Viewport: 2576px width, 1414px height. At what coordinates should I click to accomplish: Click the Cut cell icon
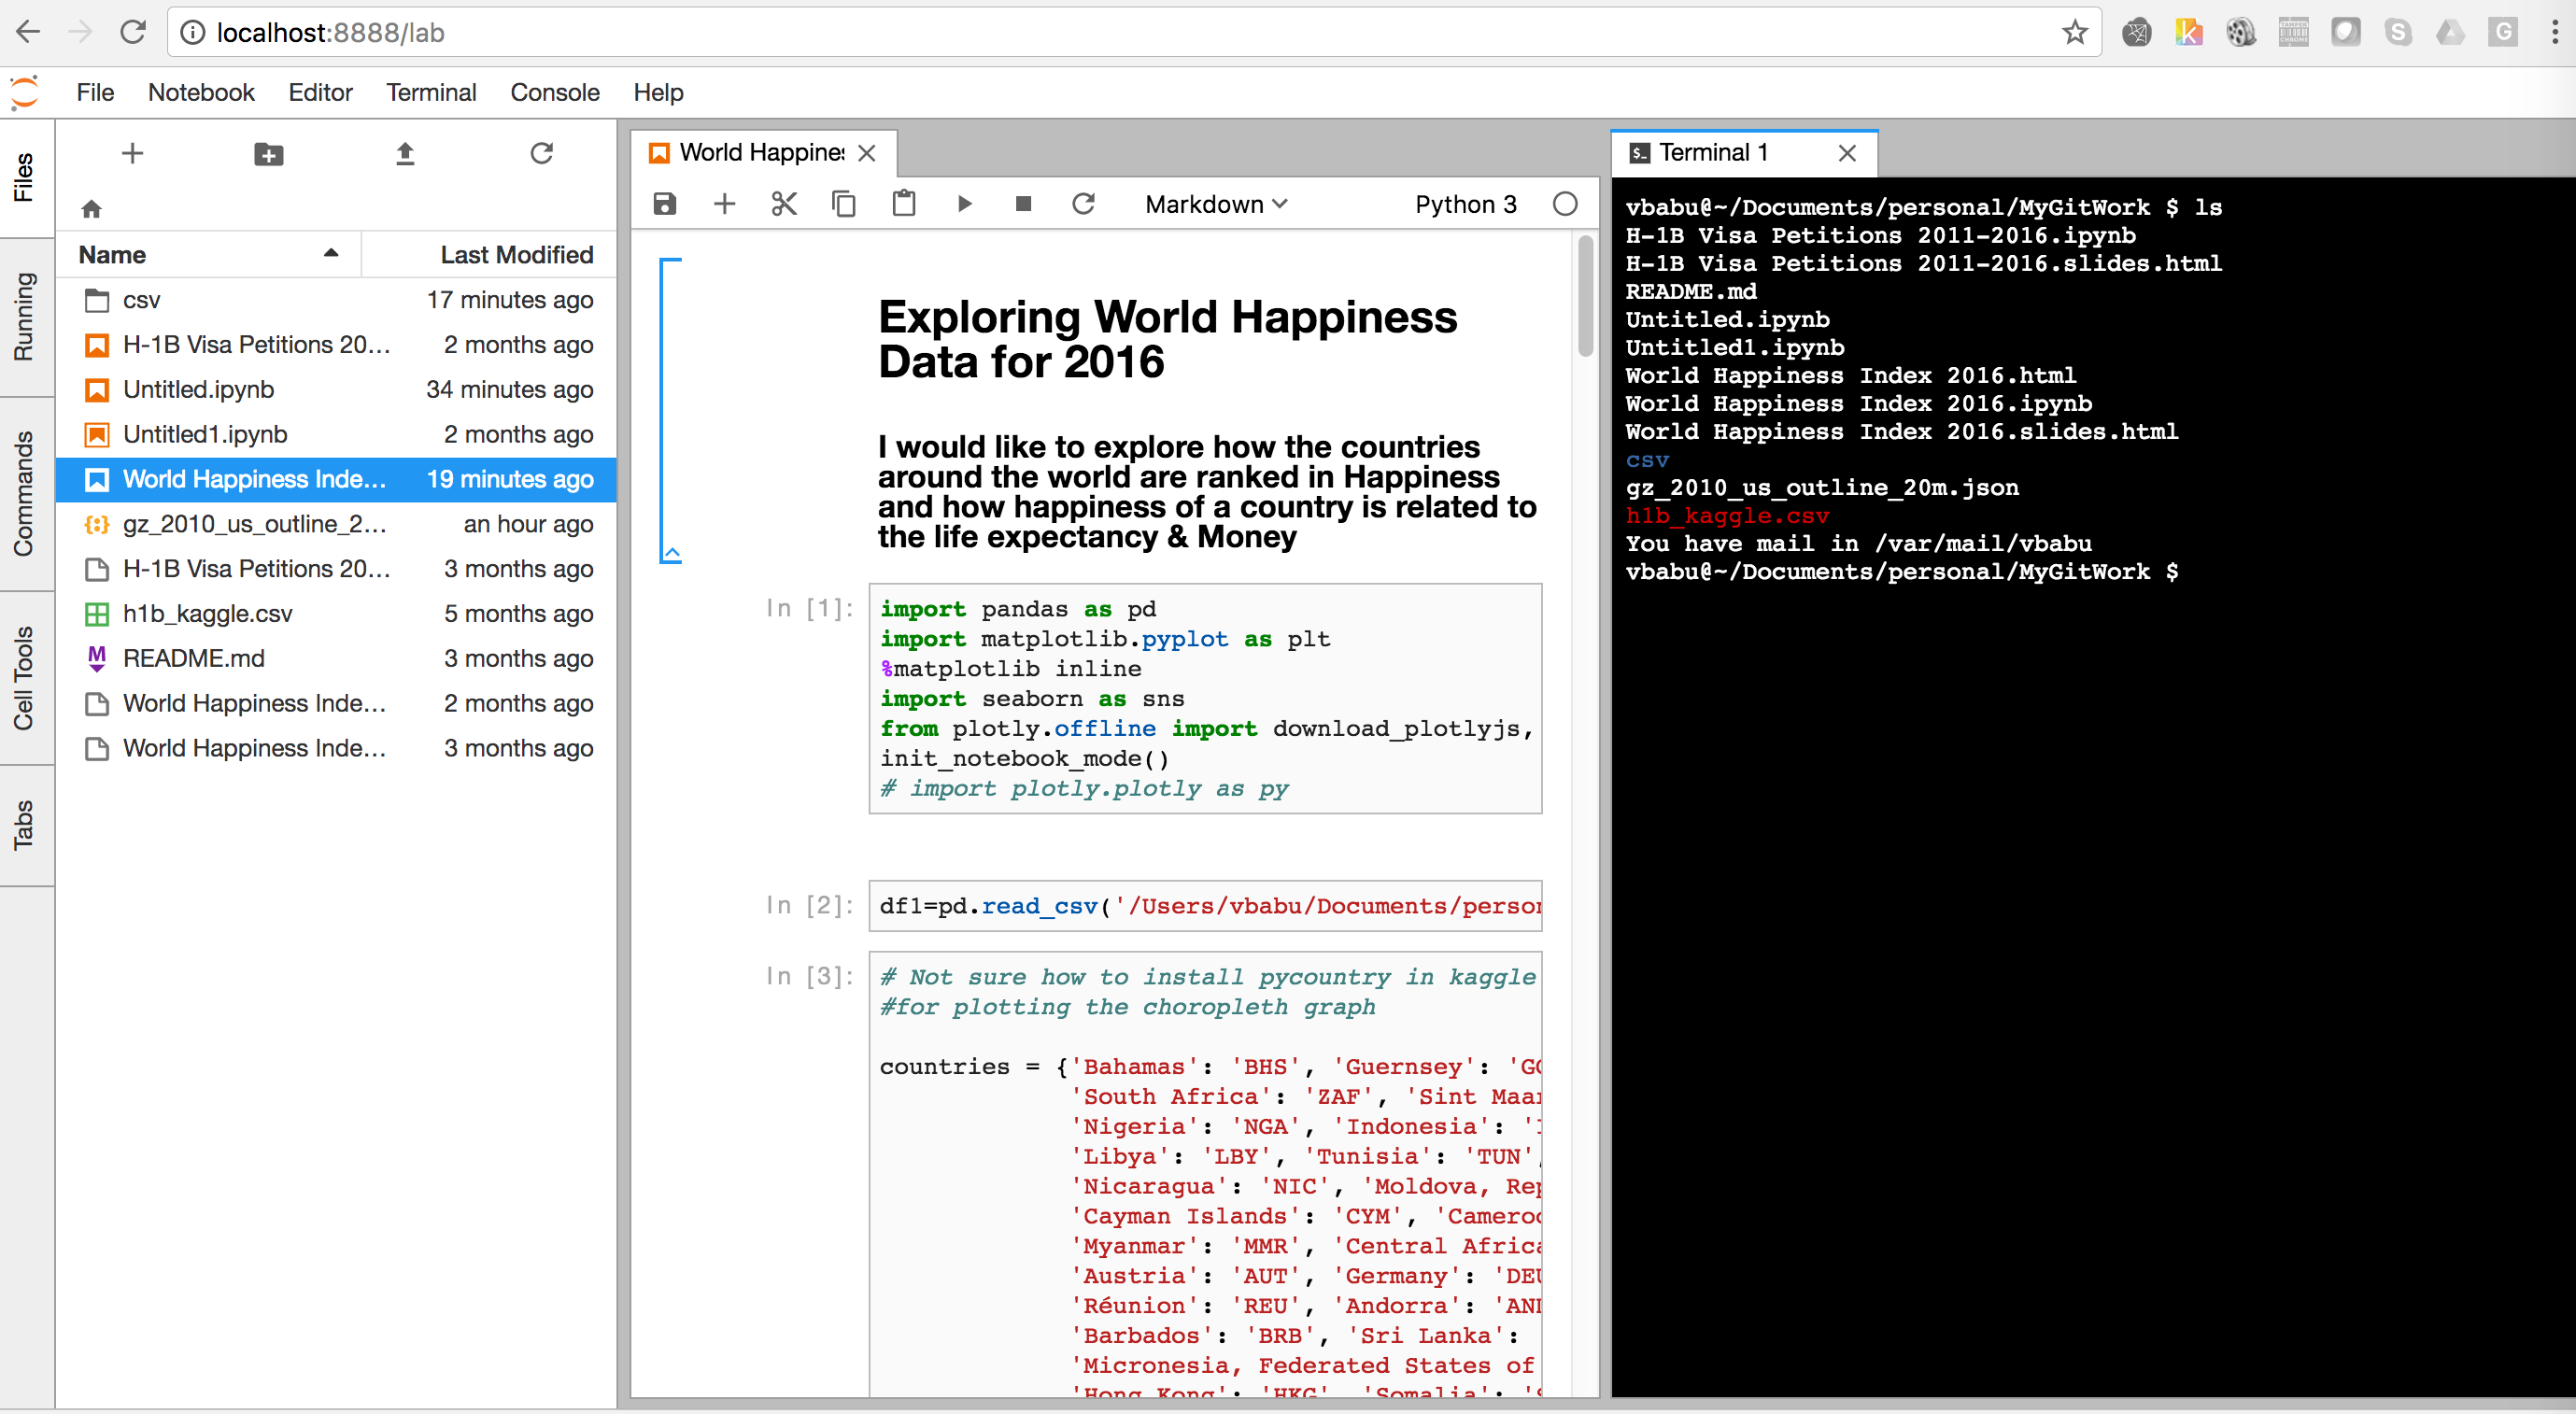(x=785, y=204)
